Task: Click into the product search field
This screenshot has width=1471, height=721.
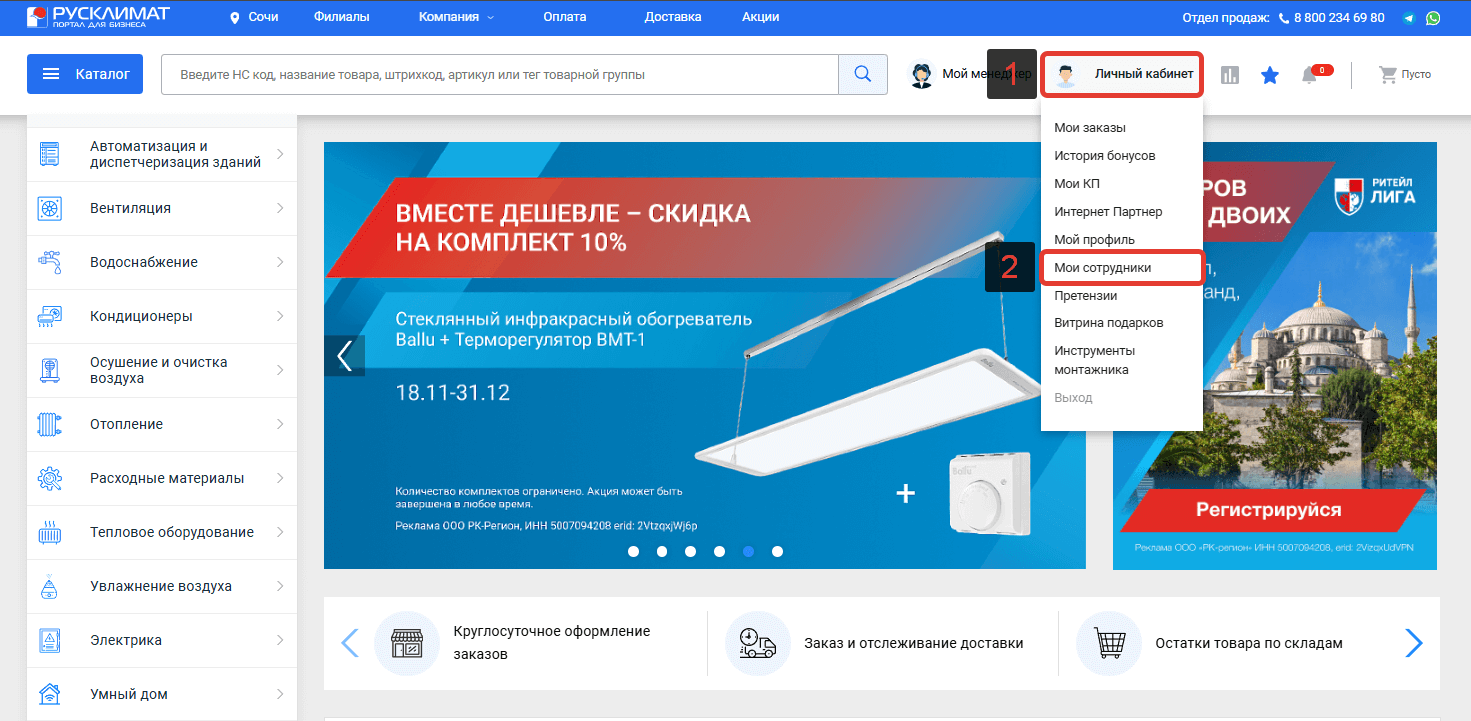Action: point(500,74)
